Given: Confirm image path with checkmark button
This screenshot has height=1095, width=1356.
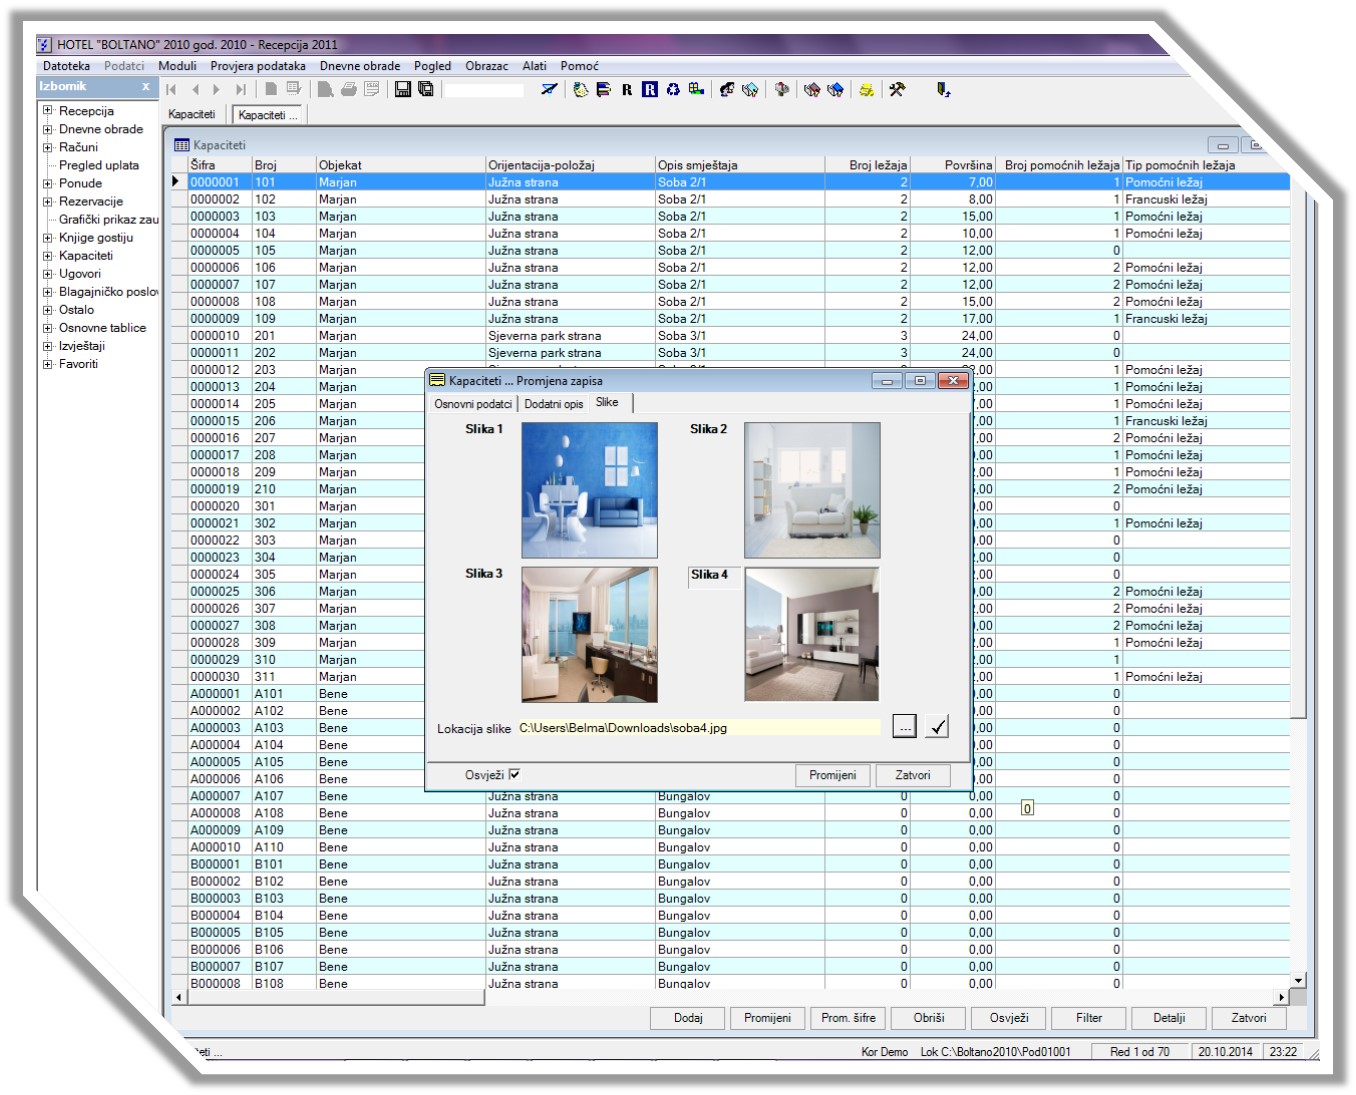Looking at the screenshot, I should pyautogui.click(x=937, y=727).
